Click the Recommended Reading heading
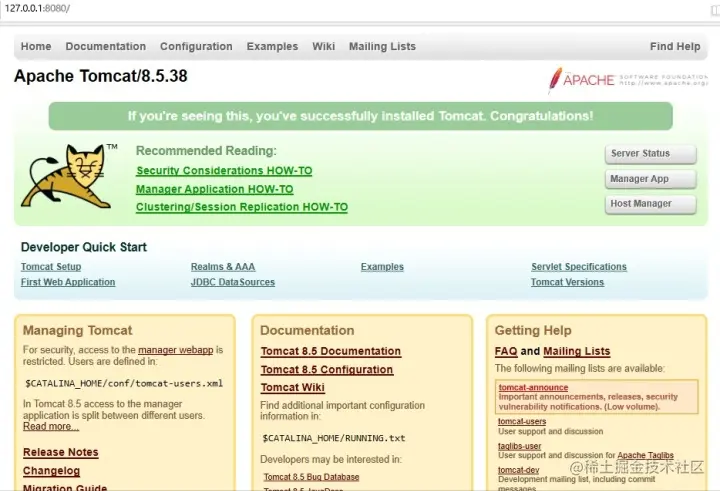The height and width of the screenshot is (491, 720). [206, 151]
